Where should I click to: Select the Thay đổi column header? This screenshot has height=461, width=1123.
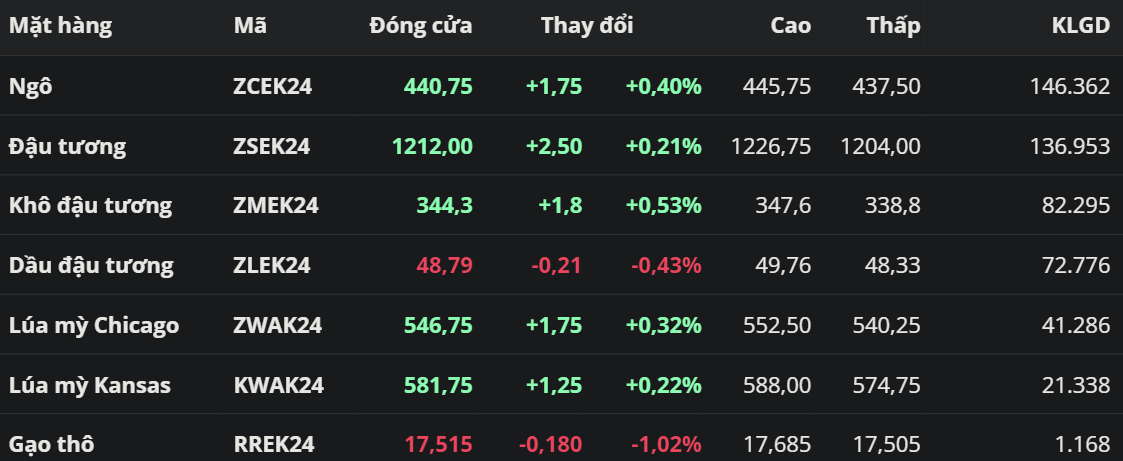click(587, 26)
